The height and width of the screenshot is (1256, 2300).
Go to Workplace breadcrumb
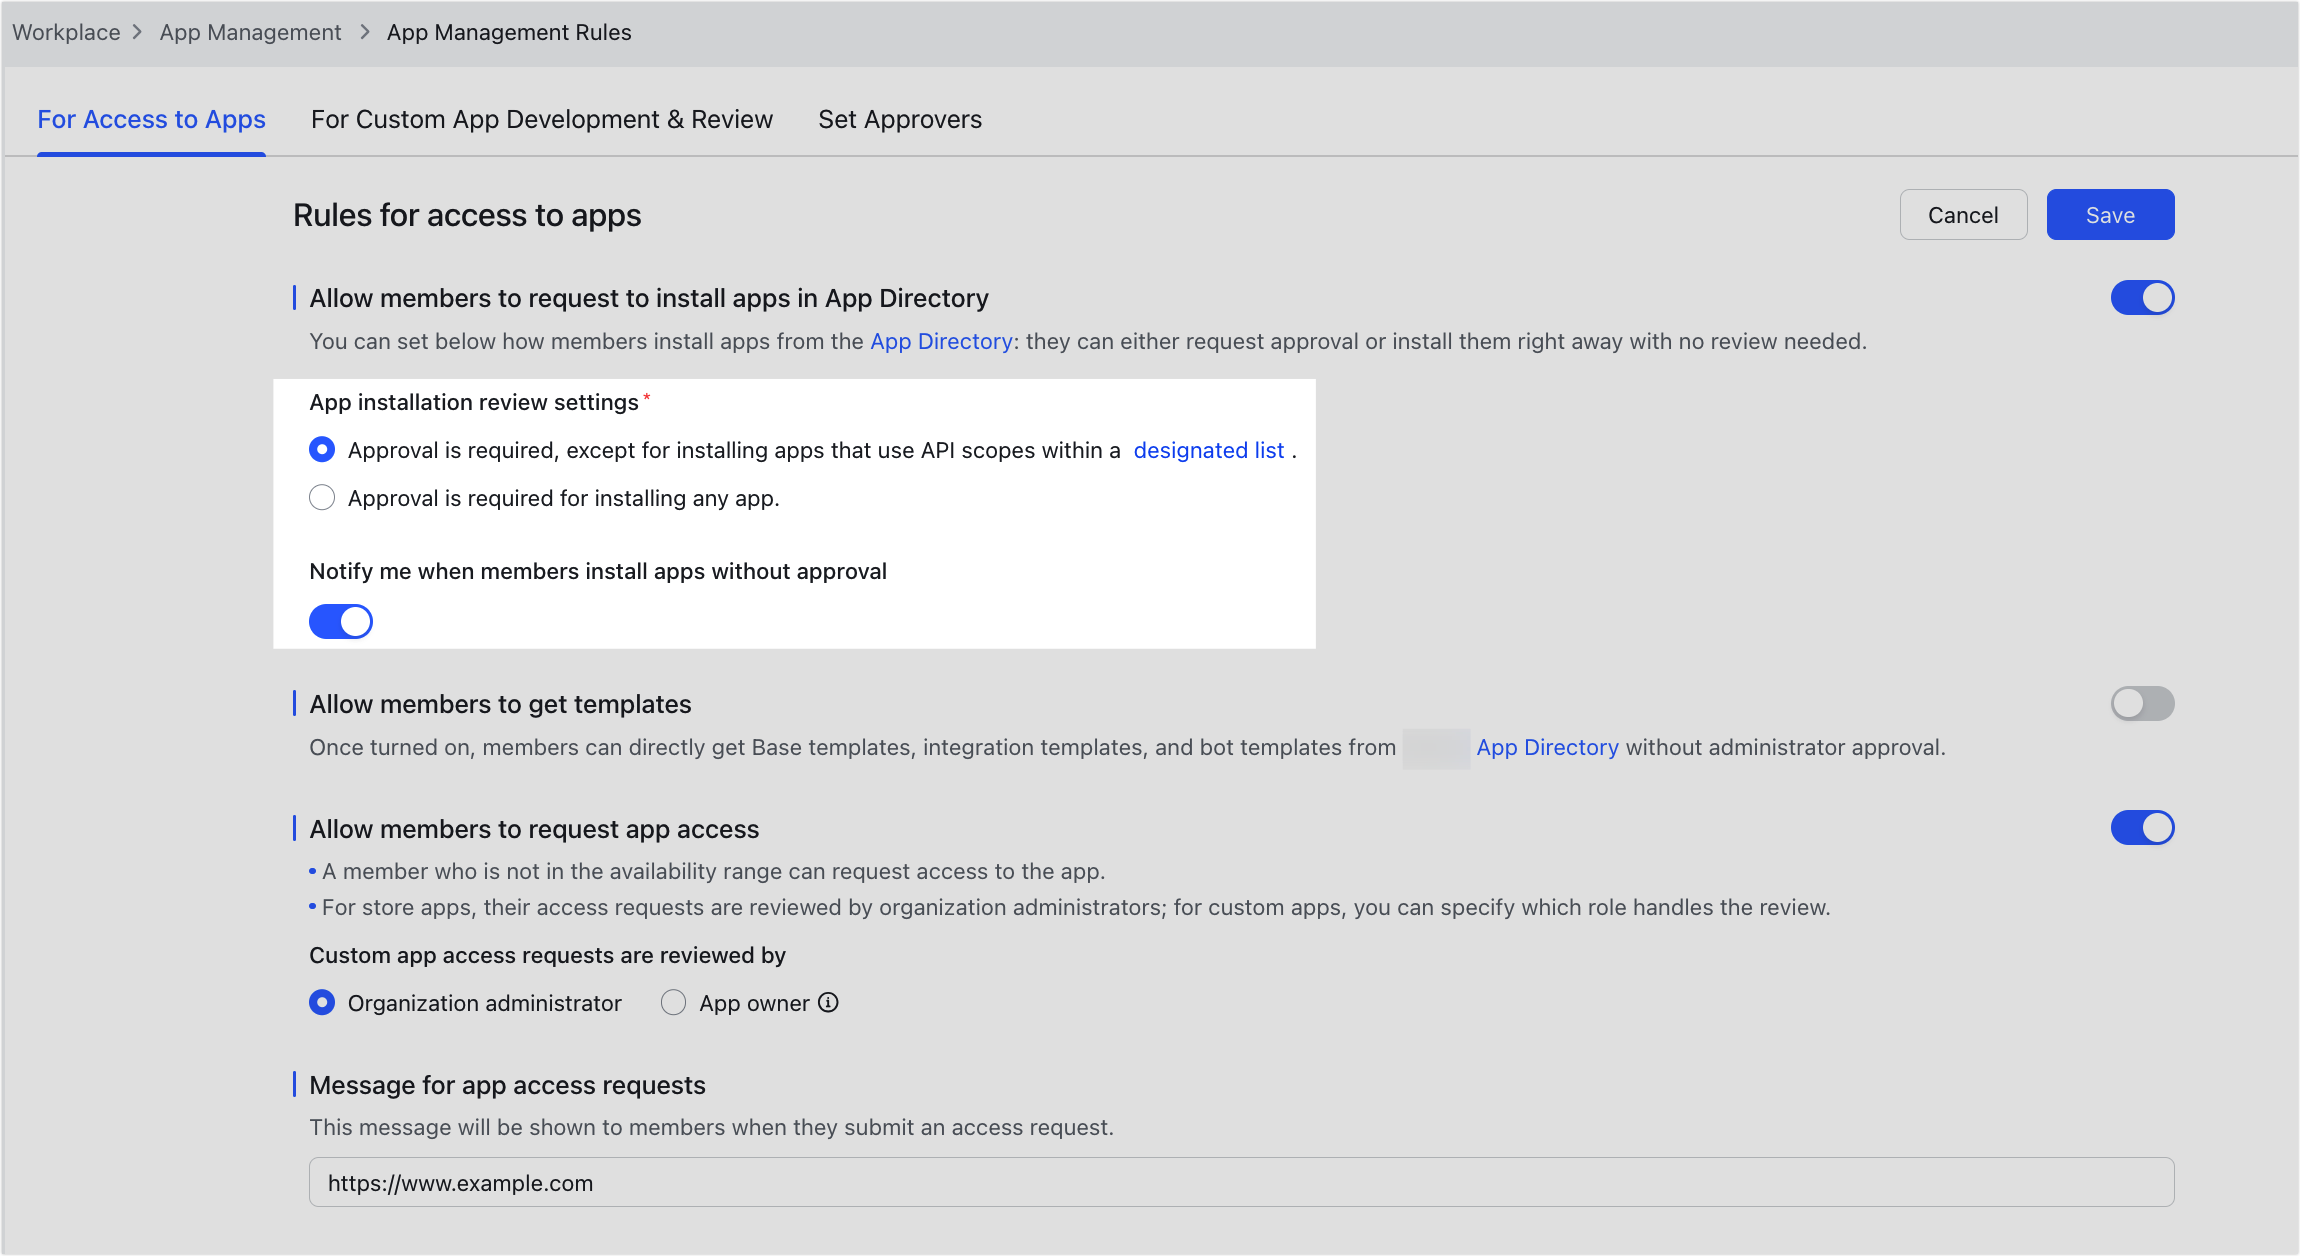pos(66,33)
